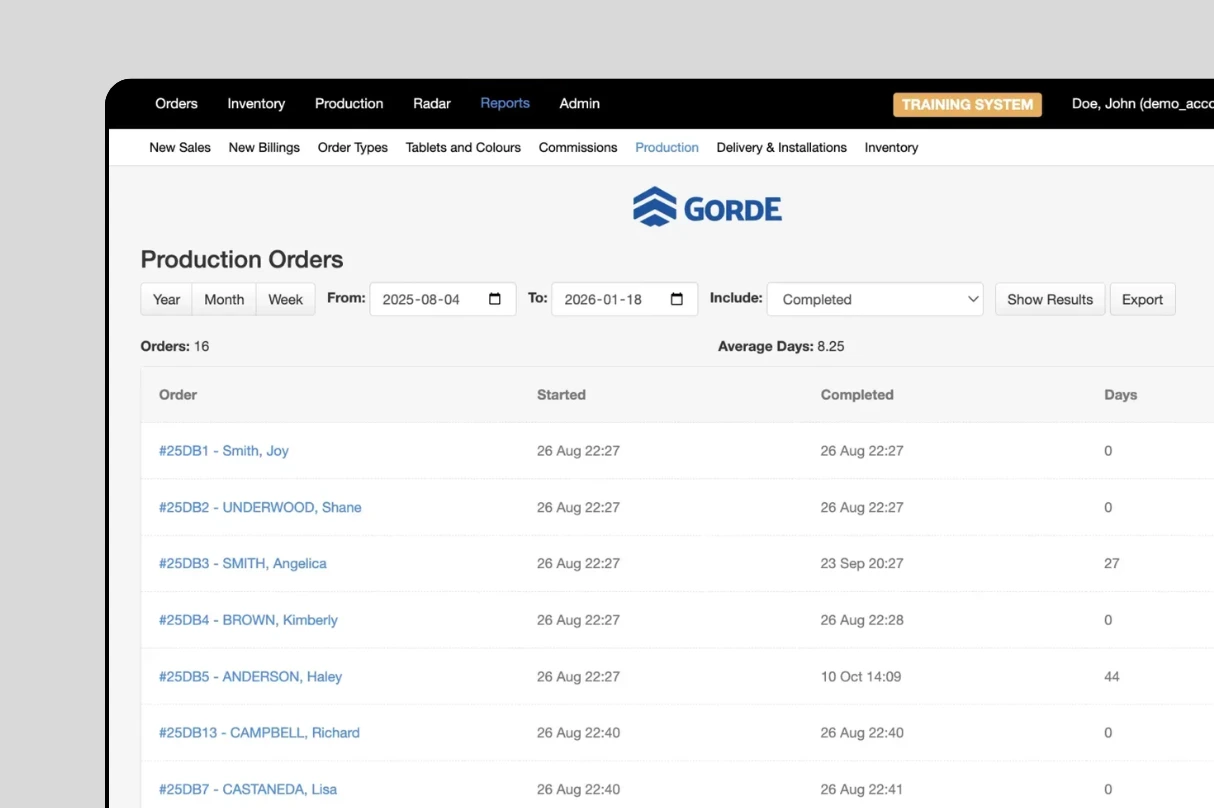Viewport: 1214px width, 808px height.
Task: Open the Radar menu
Action: tap(432, 103)
